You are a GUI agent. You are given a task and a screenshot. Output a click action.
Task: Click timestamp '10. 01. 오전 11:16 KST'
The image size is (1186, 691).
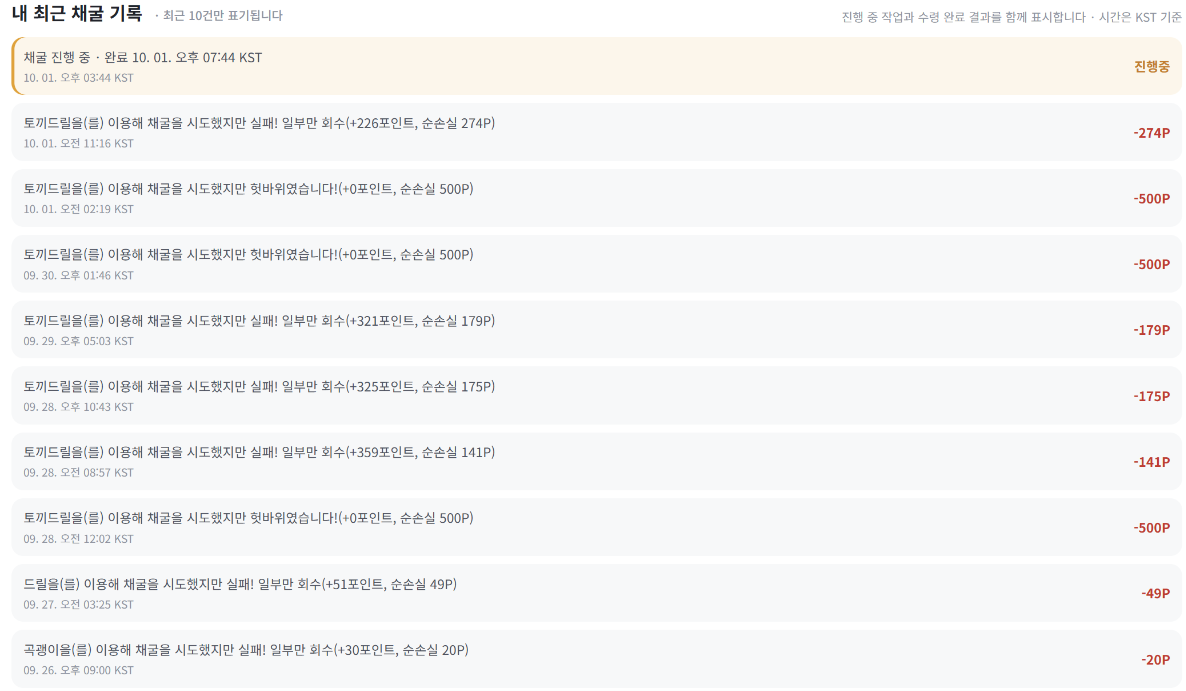tap(79, 144)
